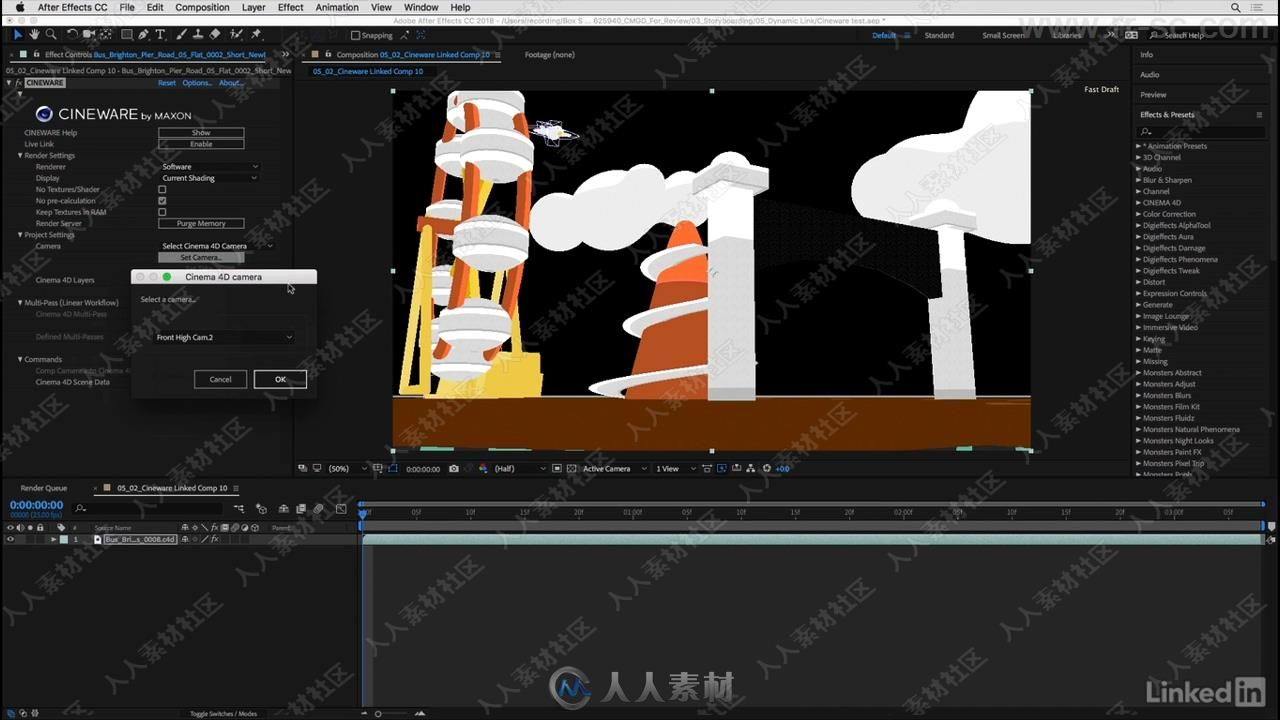Expand Blur & Sharpen effects category
Viewport: 1280px width, 720px height.
1138,180
